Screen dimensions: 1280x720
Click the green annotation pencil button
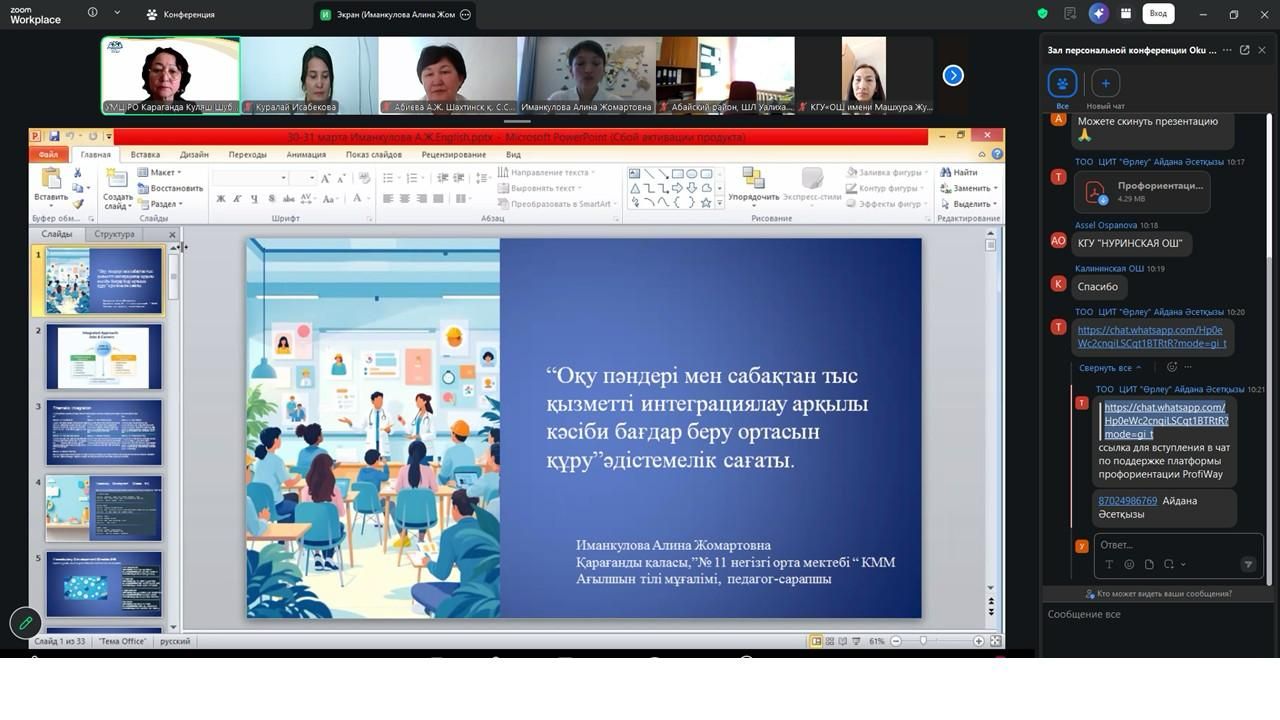point(25,623)
